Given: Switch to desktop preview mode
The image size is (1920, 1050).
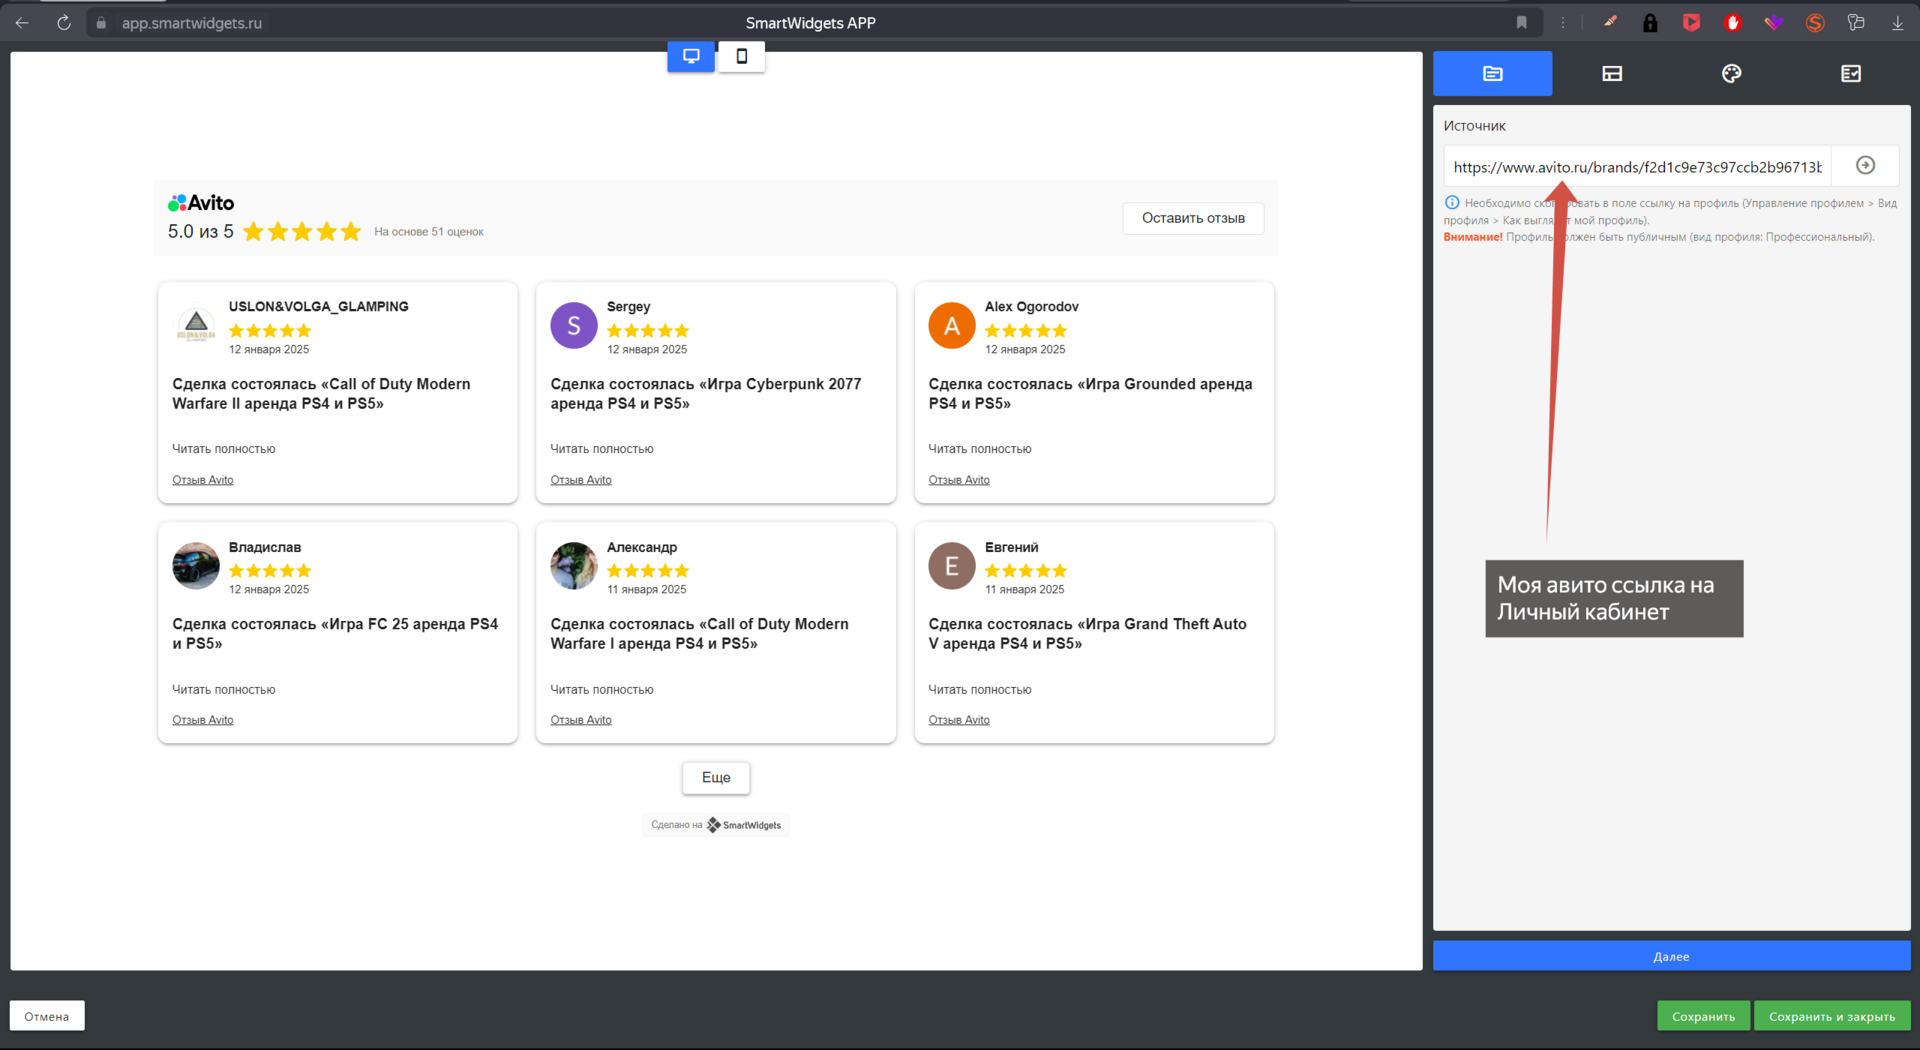Looking at the screenshot, I should click(691, 56).
